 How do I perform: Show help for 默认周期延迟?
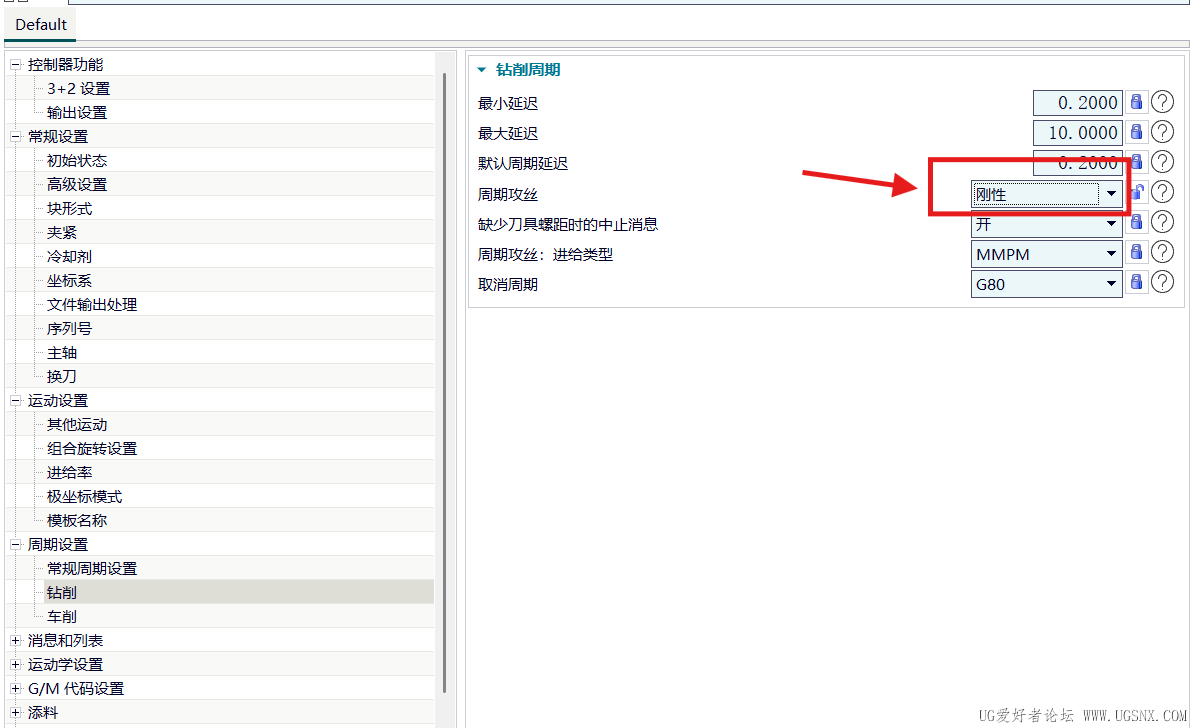[1162, 161]
